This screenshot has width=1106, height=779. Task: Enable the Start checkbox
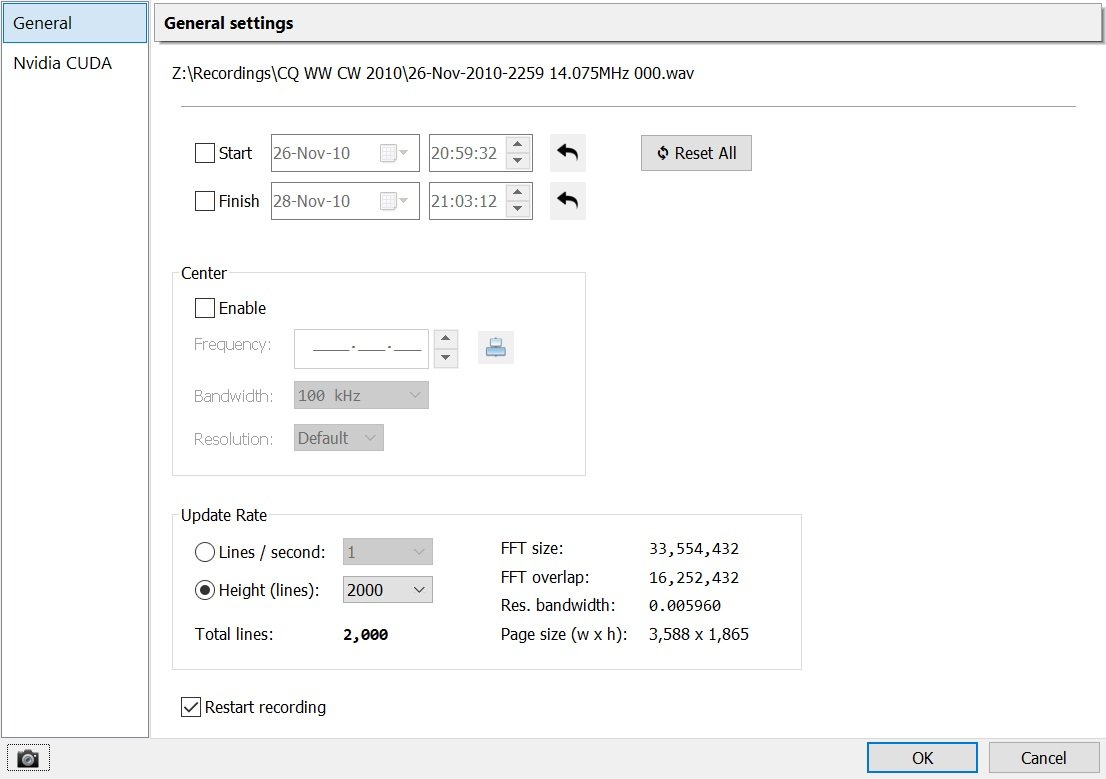click(x=205, y=152)
